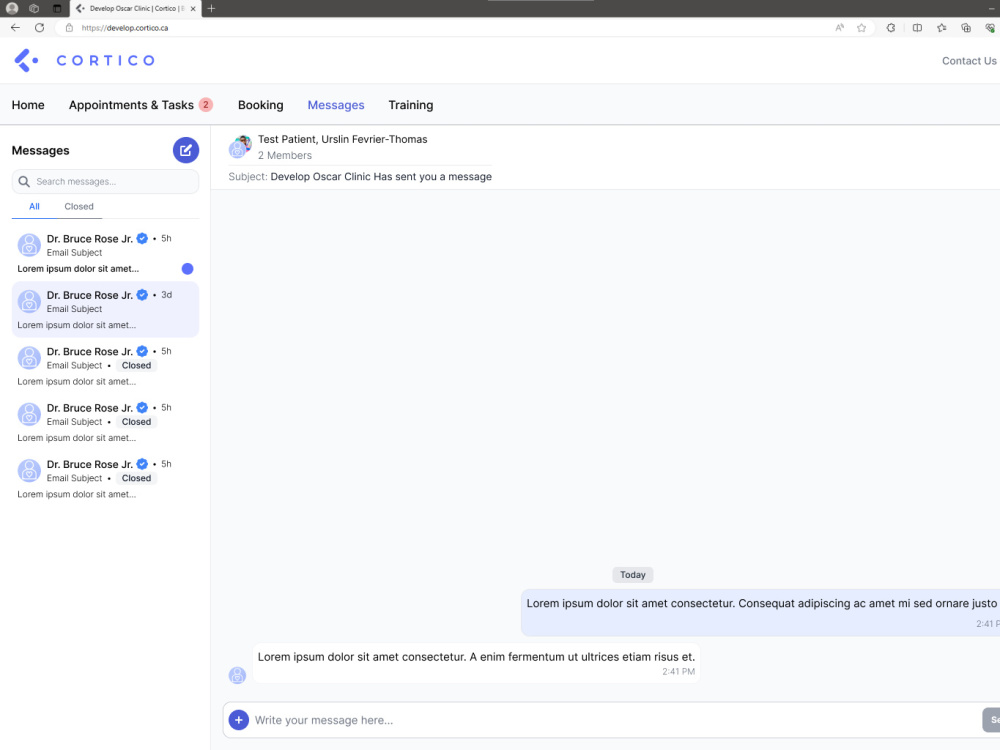Click the favorites star in address bar
1000x750 pixels.
pos(862,27)
